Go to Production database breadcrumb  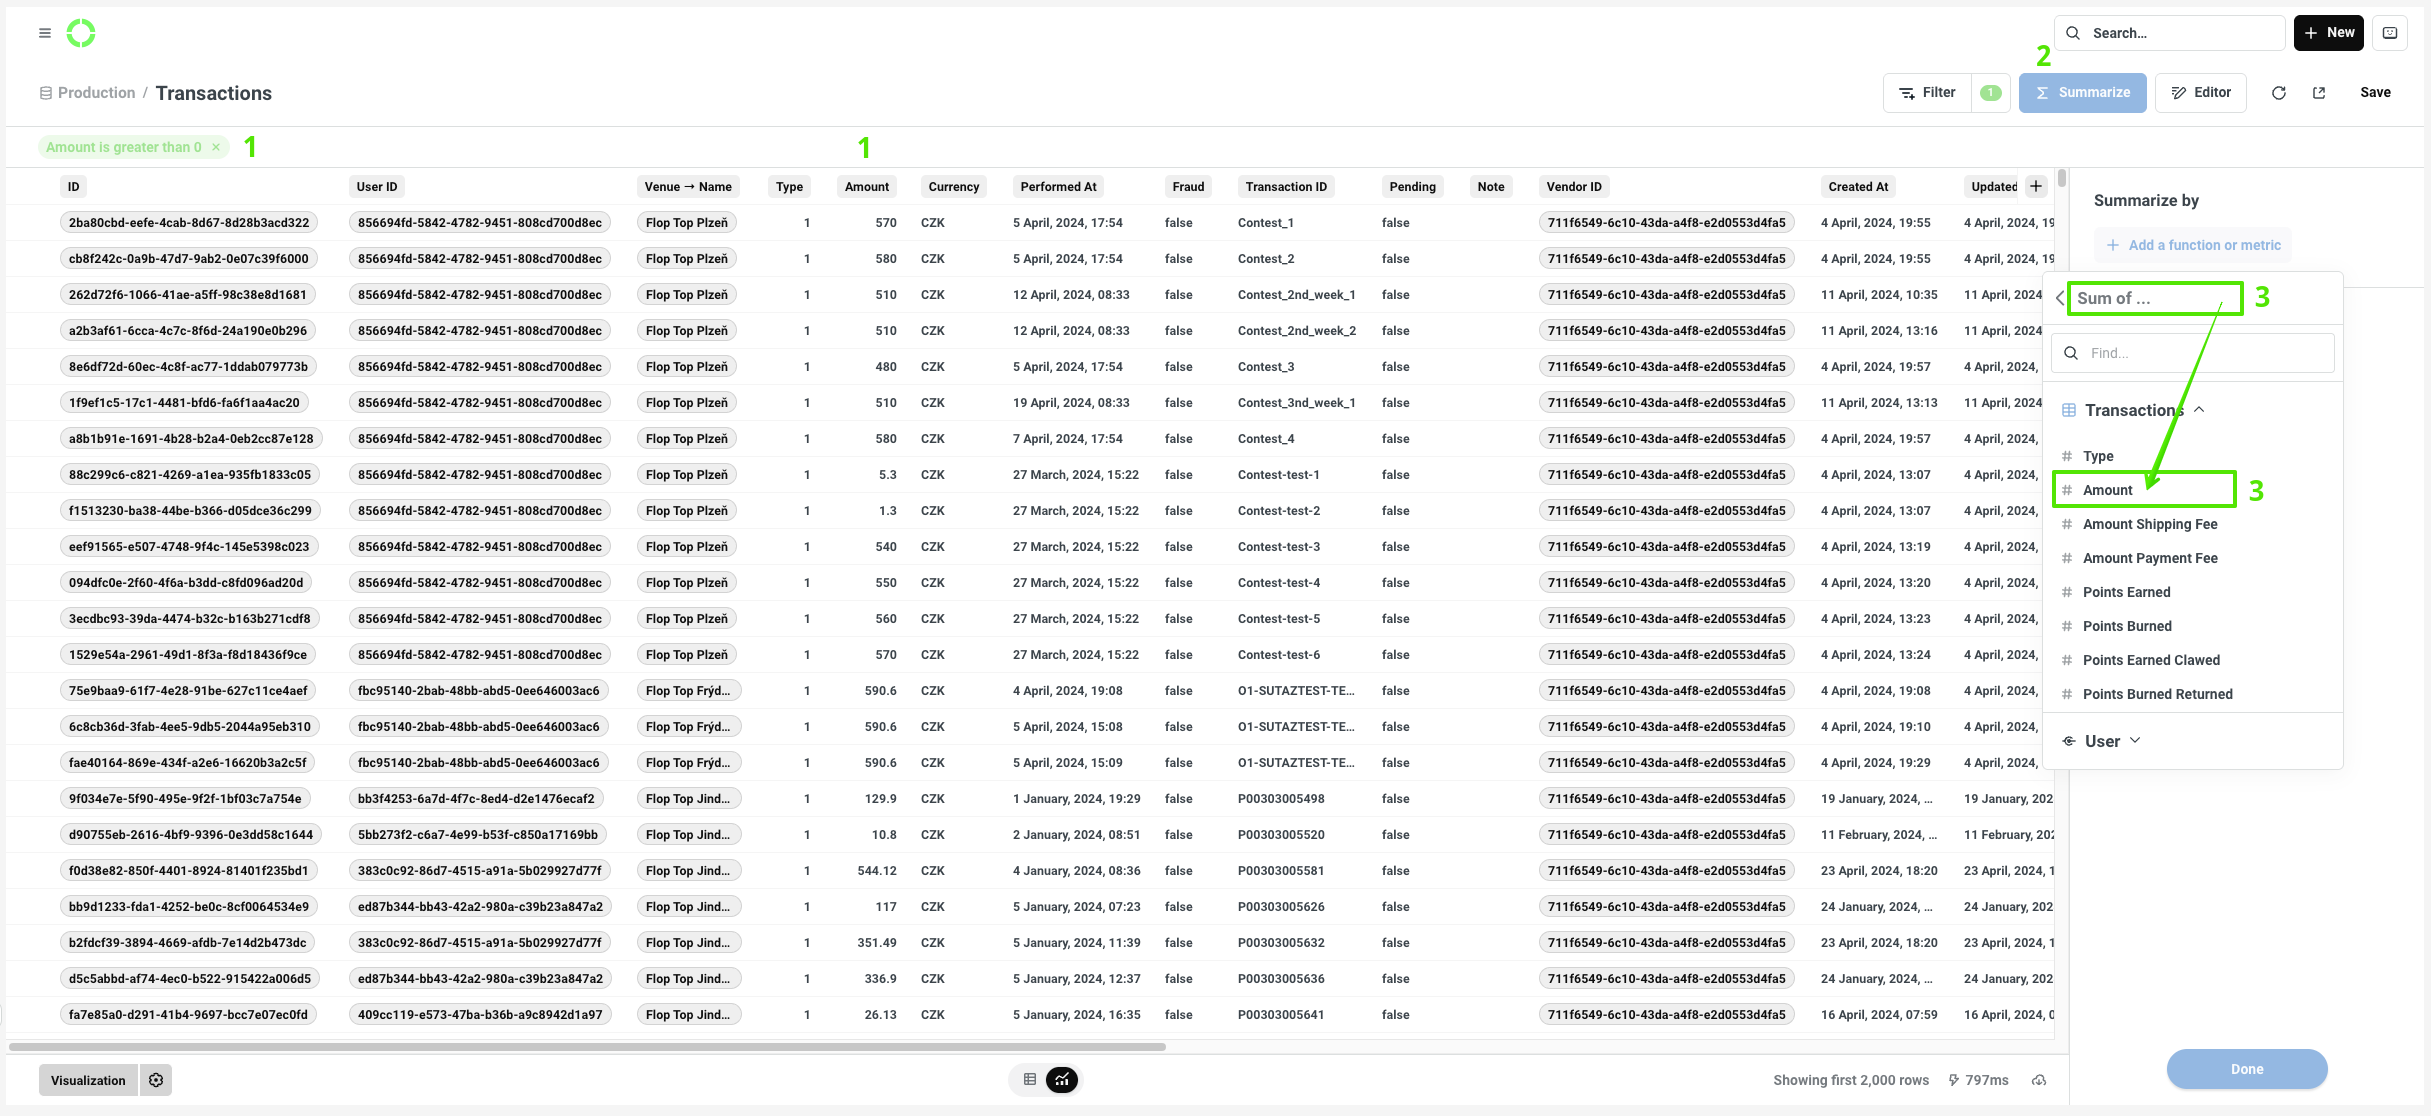[x=96, y=92]
